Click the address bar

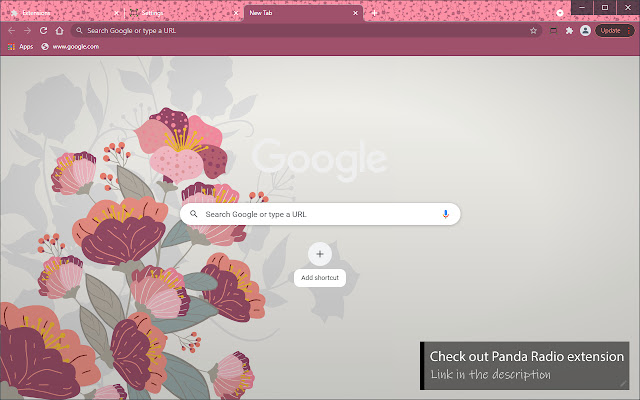point(306,31)
